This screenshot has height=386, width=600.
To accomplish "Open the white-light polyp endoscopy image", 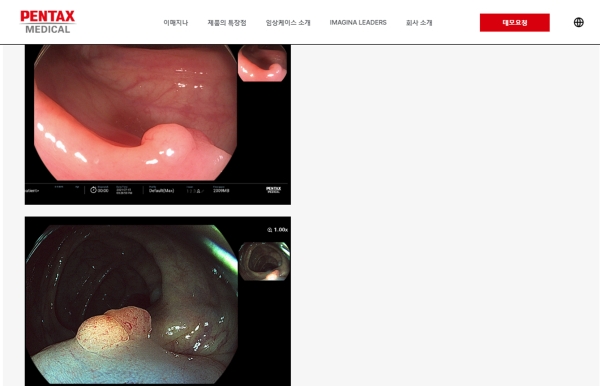I will tap(158, 125).
